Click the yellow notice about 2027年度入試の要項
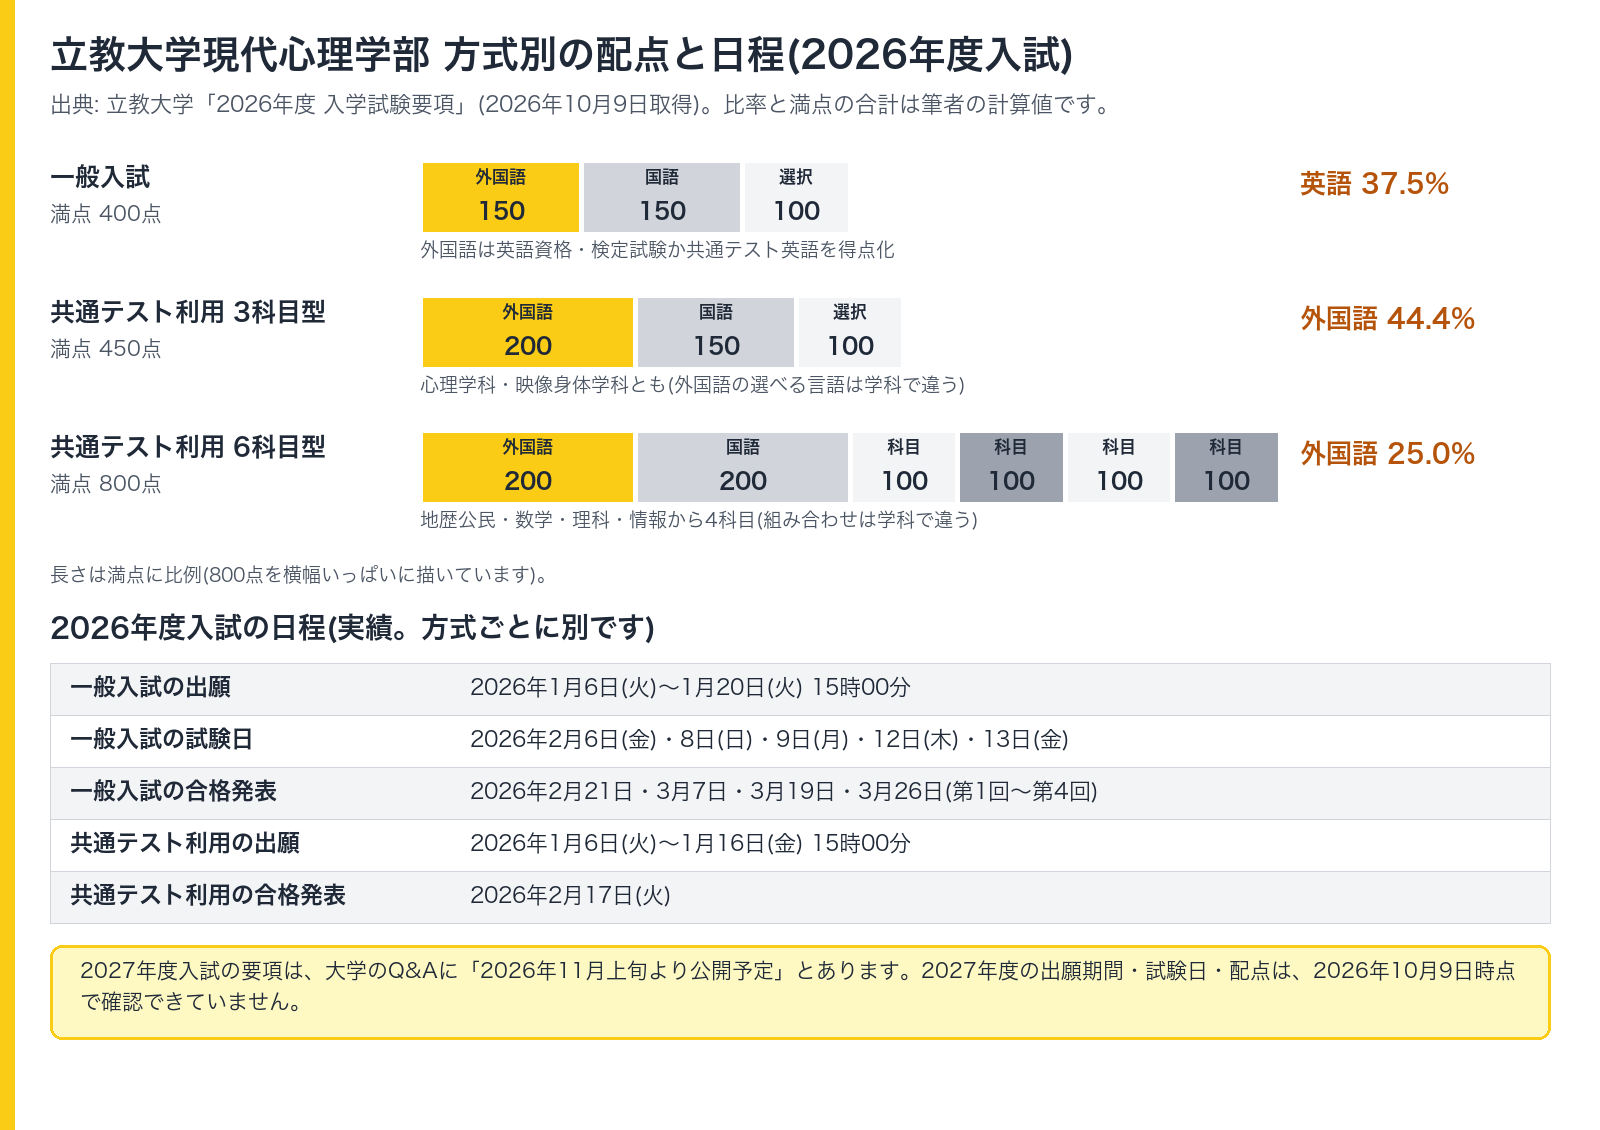Image resolution: width=1600 pixels, height=1130 pixels. pos(800,992)
